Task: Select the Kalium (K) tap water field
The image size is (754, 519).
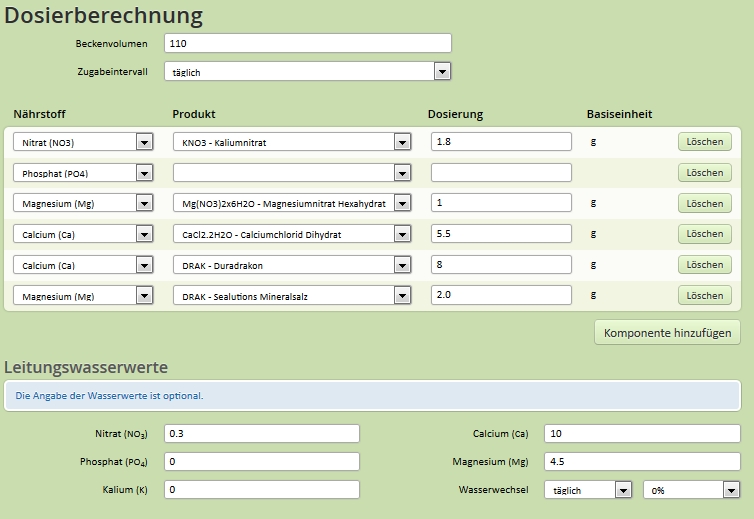Action: (x=262, y=489)
